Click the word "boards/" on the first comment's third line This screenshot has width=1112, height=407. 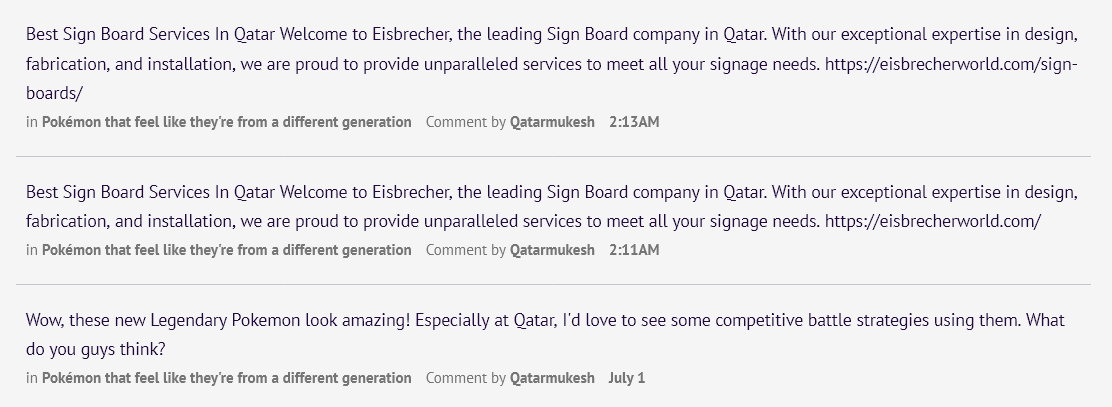coord(54,94)
